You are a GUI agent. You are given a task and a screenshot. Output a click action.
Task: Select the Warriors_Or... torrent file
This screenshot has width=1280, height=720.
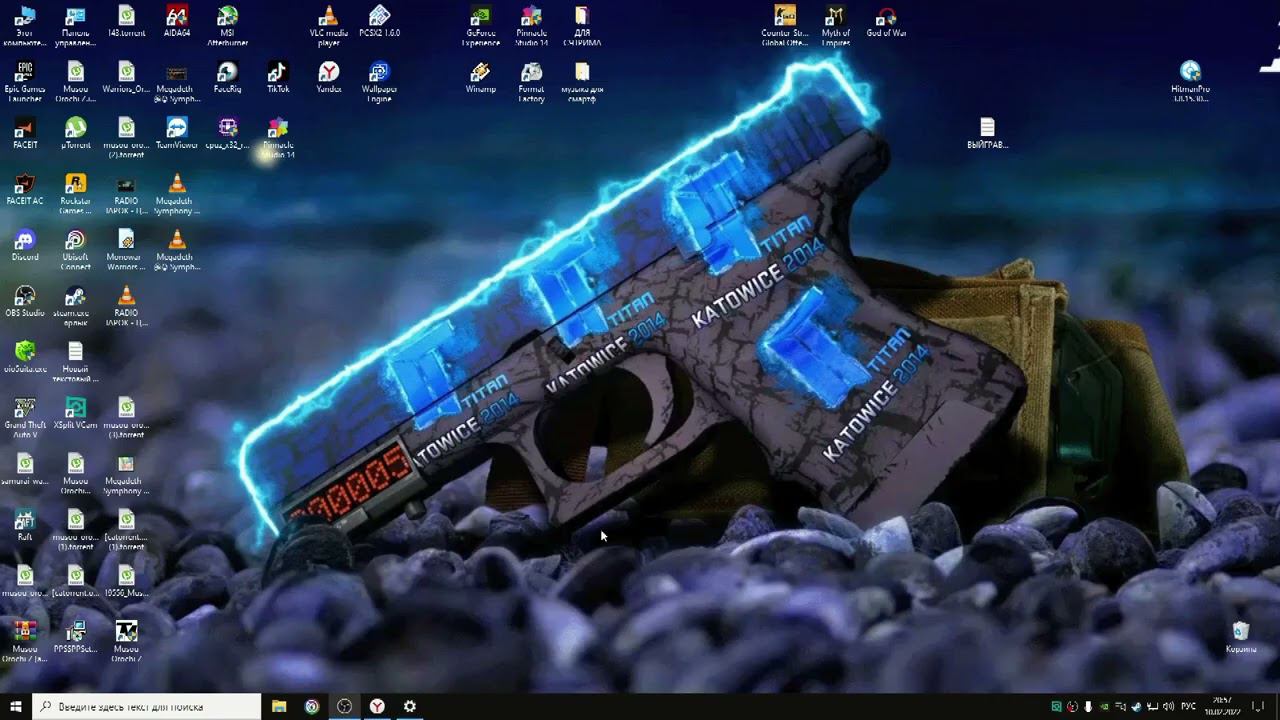pyautogui.click(x=126, y=78)
